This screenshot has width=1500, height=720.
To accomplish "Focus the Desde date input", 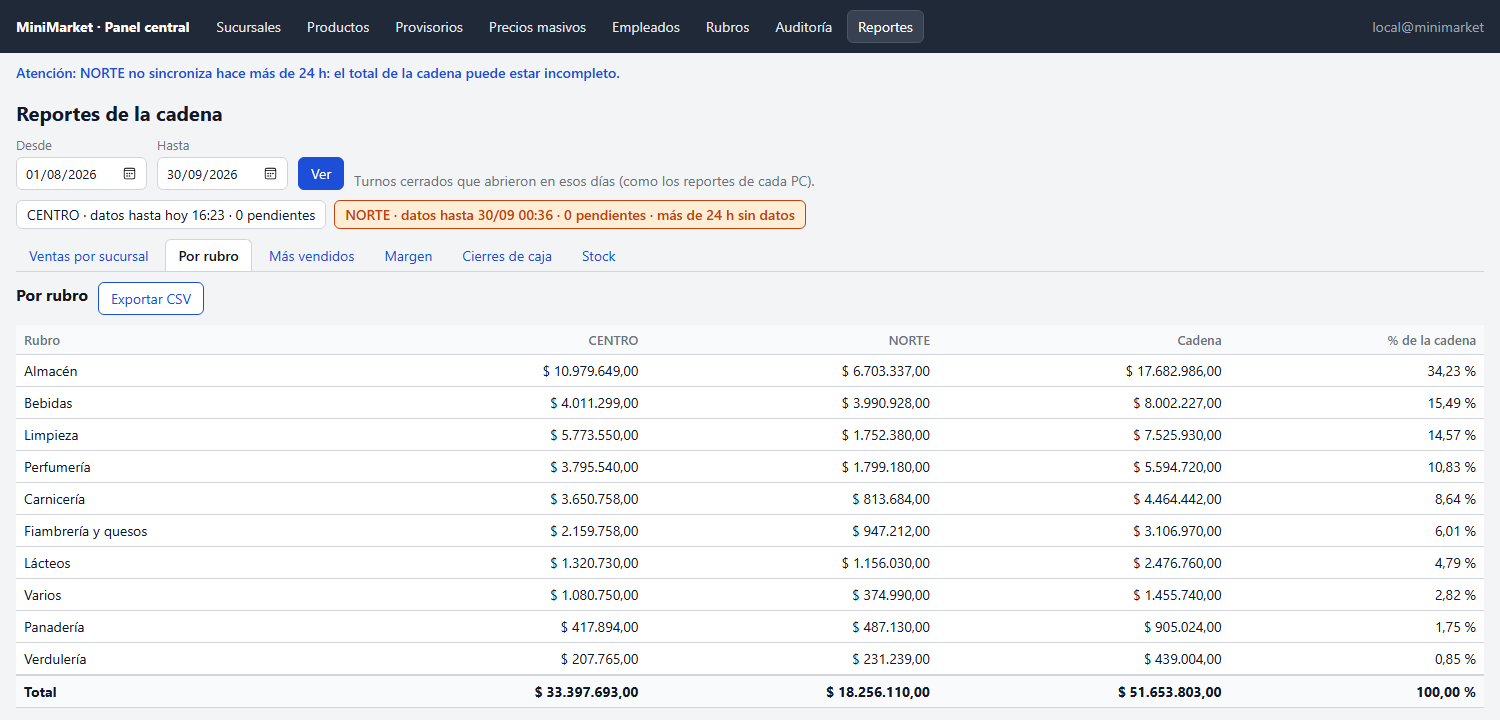I will click(82, 174).
